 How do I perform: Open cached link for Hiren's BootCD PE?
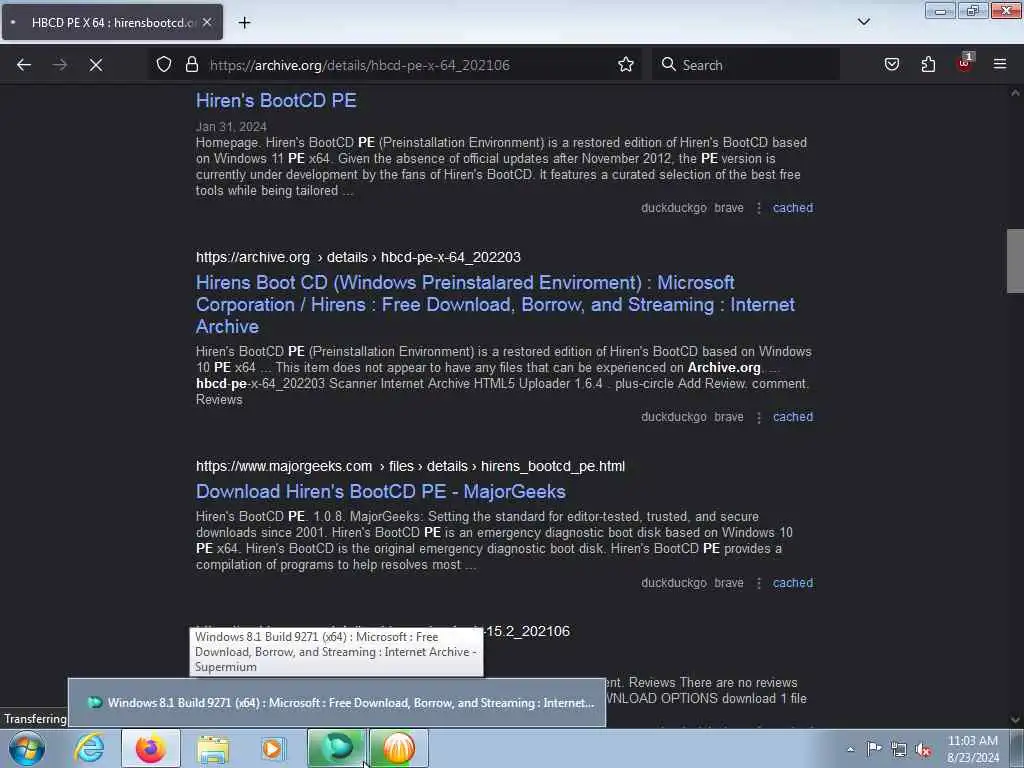(793, 208)
